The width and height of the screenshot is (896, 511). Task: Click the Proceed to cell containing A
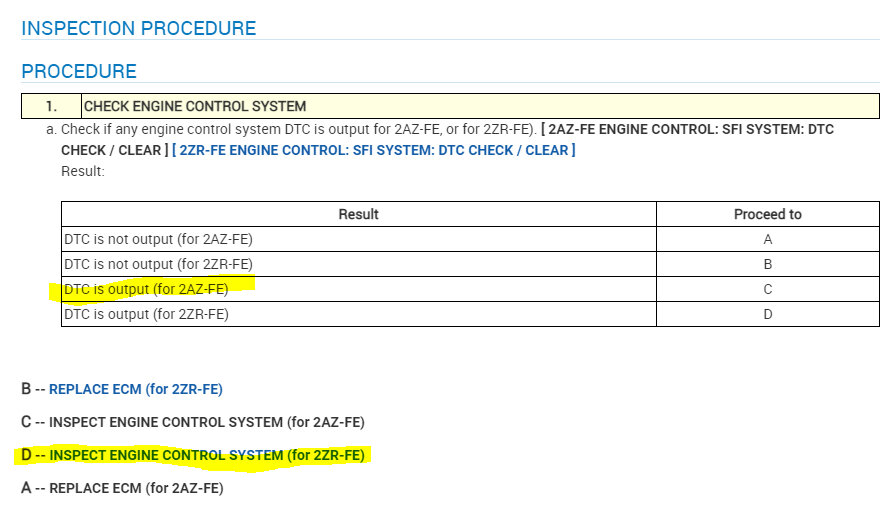[767, 239]
